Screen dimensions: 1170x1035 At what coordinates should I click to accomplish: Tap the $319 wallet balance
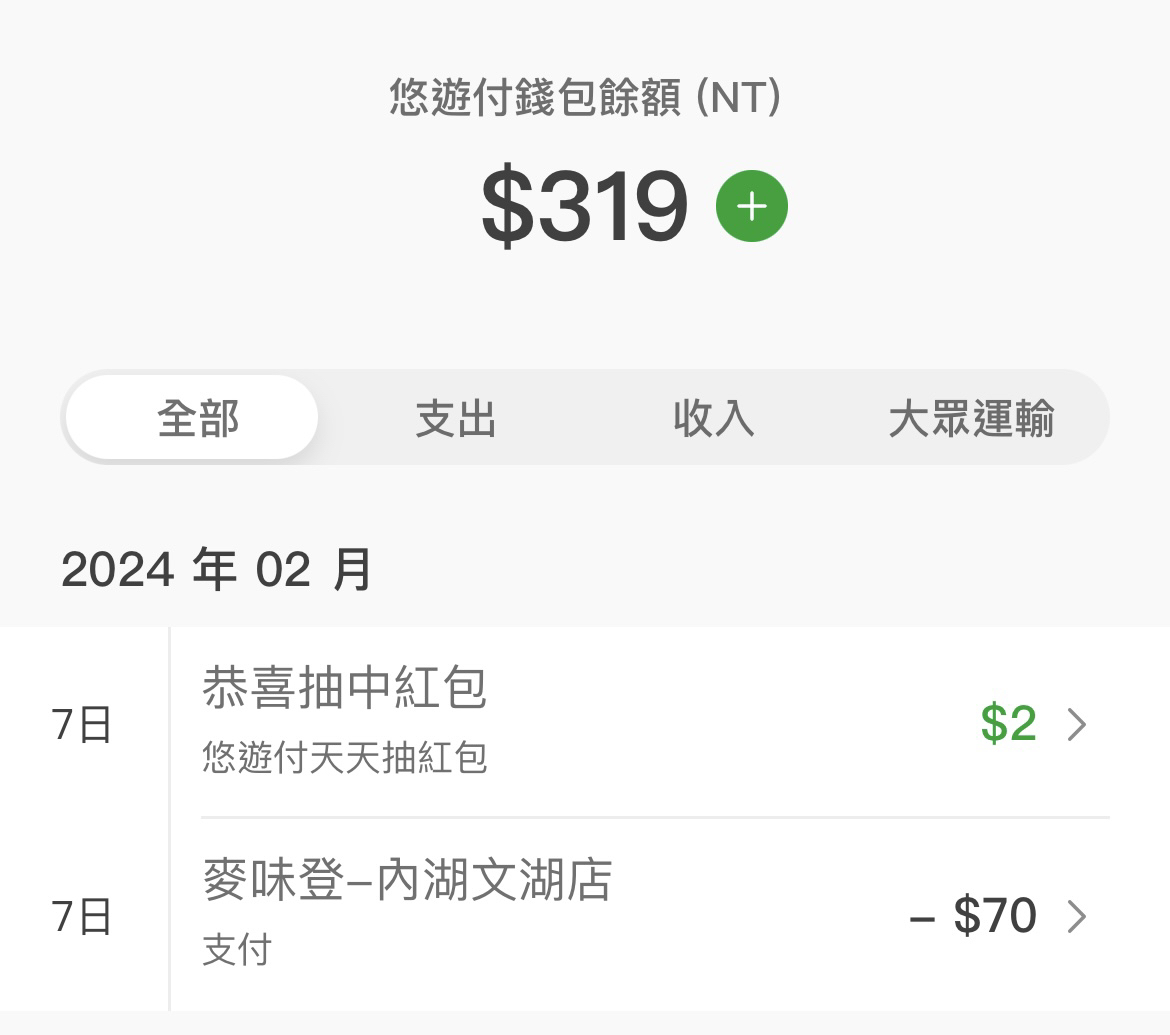(584, 207)
